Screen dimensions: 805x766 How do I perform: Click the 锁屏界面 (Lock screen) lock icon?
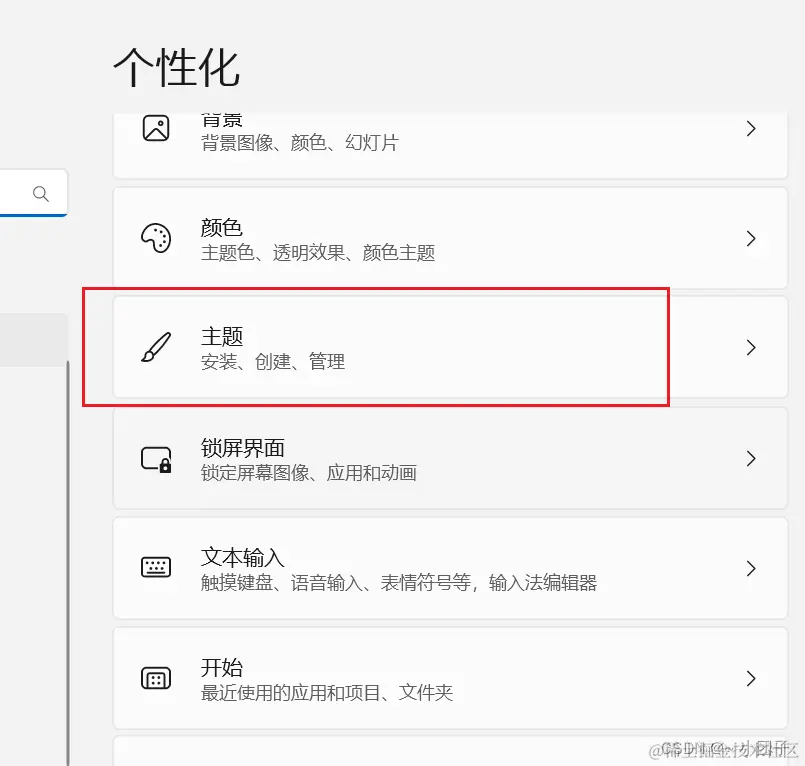pyautogui.click(x=155, y=458)
